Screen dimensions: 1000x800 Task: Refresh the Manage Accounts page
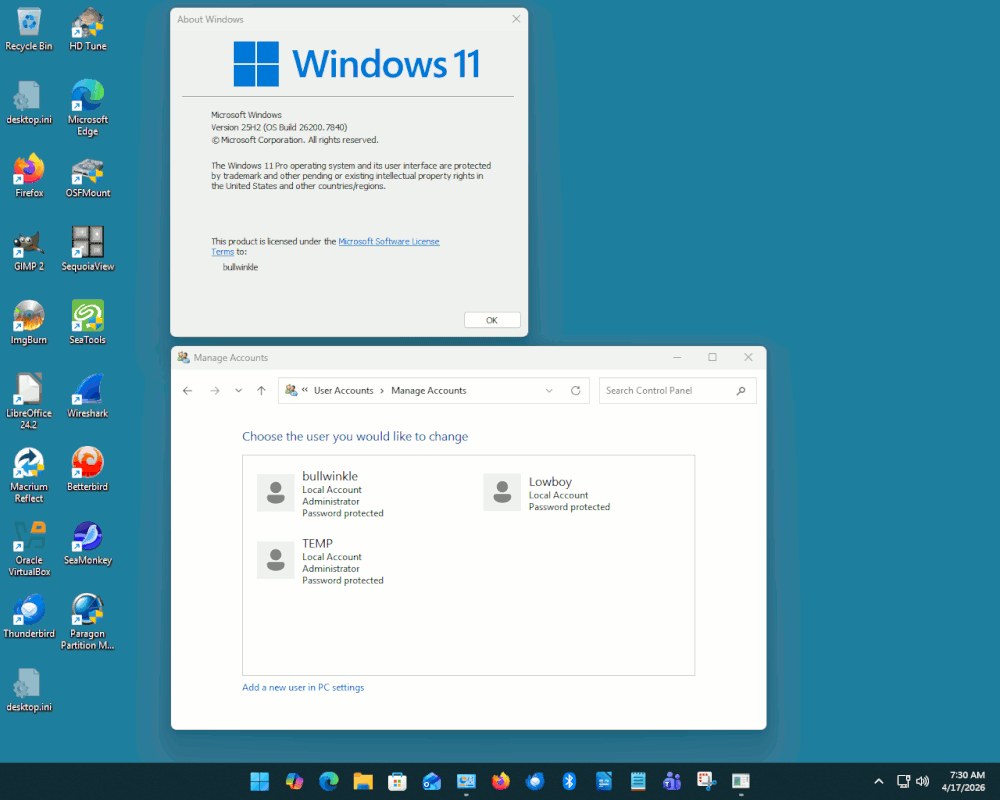pyautogui.click(x=576, y=390)
